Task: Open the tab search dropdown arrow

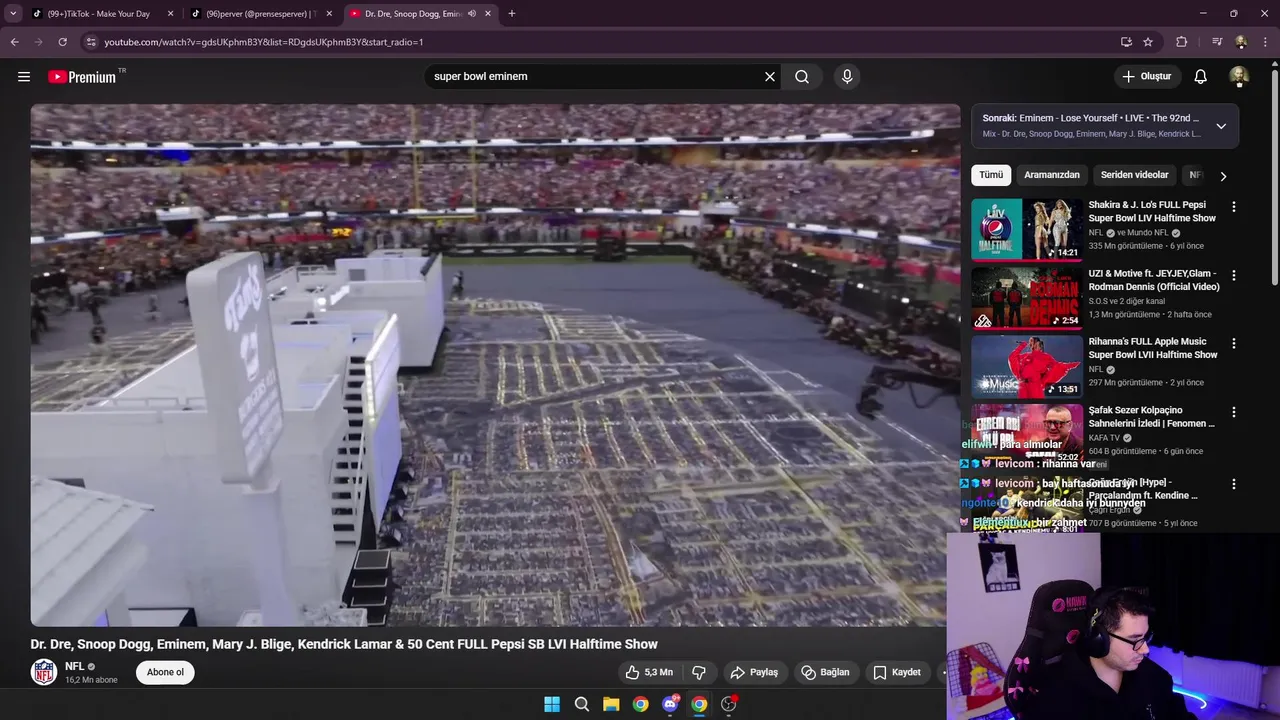Action: point(13,14)
